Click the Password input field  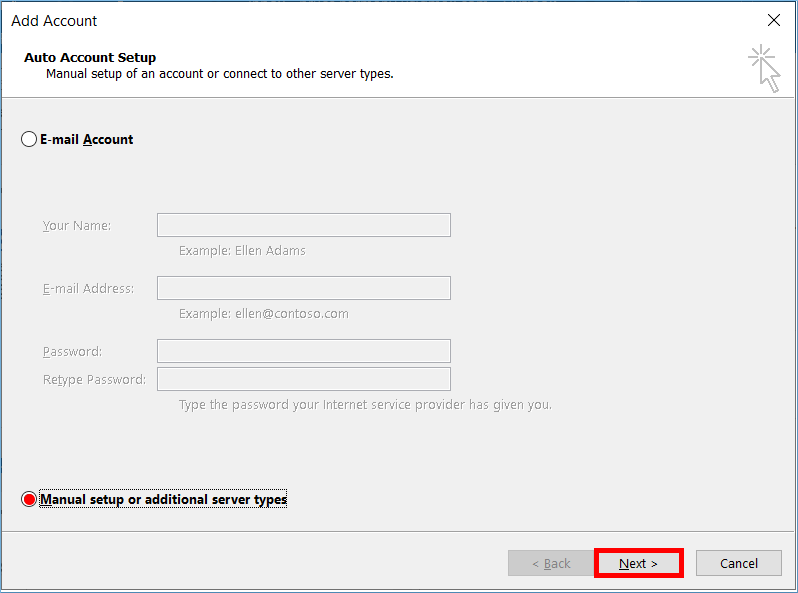[304, 351]
